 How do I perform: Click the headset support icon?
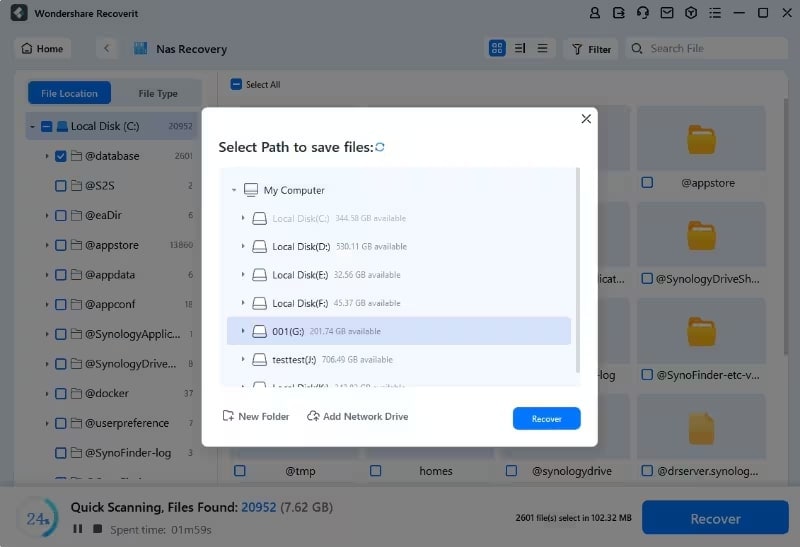[x=643, y=13]
